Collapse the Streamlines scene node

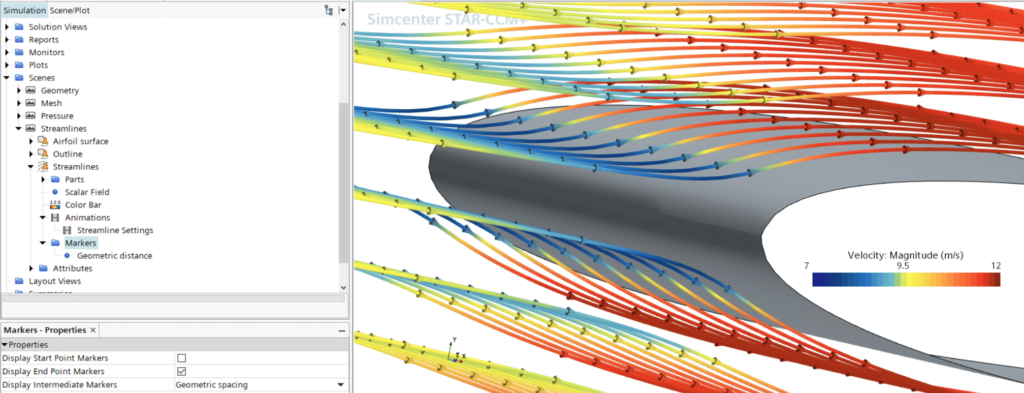coord(19,129)
